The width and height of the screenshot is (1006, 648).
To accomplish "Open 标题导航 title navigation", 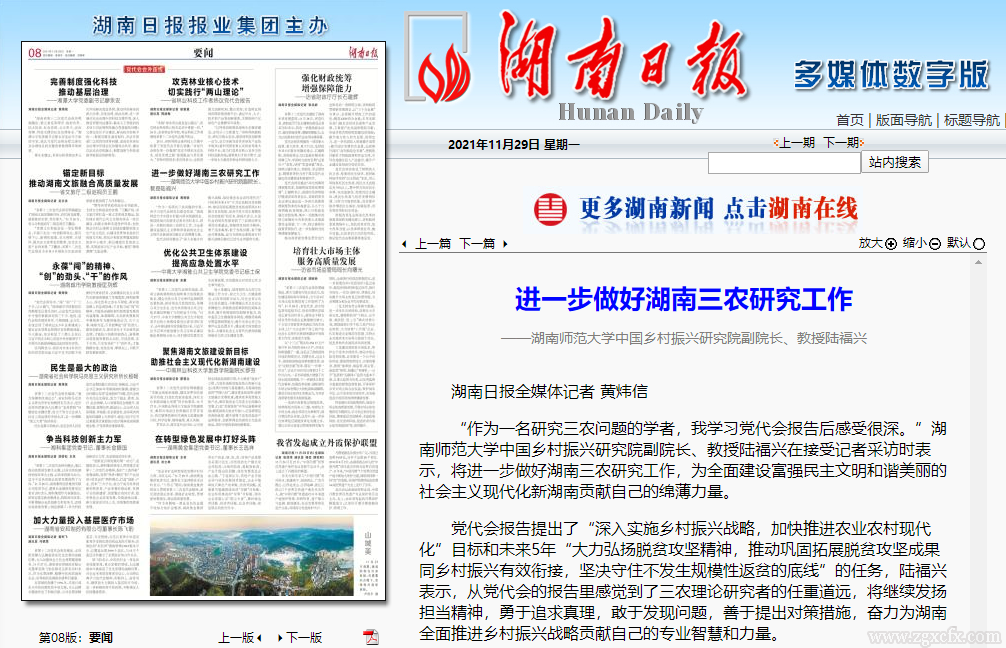I will pyautogui.click(x=971, y=120).
